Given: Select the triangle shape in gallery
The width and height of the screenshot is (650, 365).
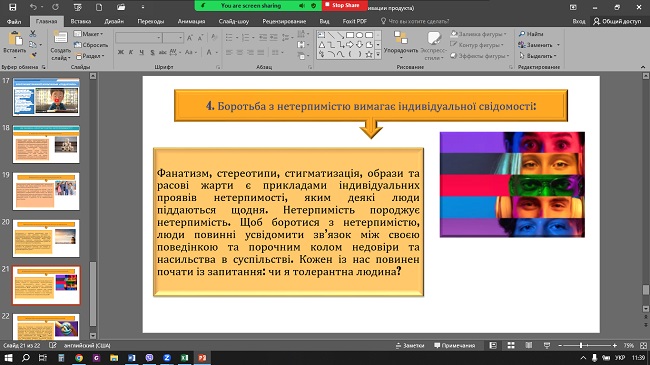Looking at the screenshot, I should point(322,45).
